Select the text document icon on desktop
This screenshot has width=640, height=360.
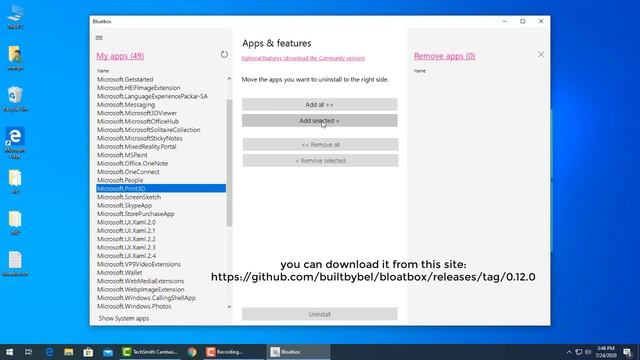pyautogui.click(x=15, y=264)
